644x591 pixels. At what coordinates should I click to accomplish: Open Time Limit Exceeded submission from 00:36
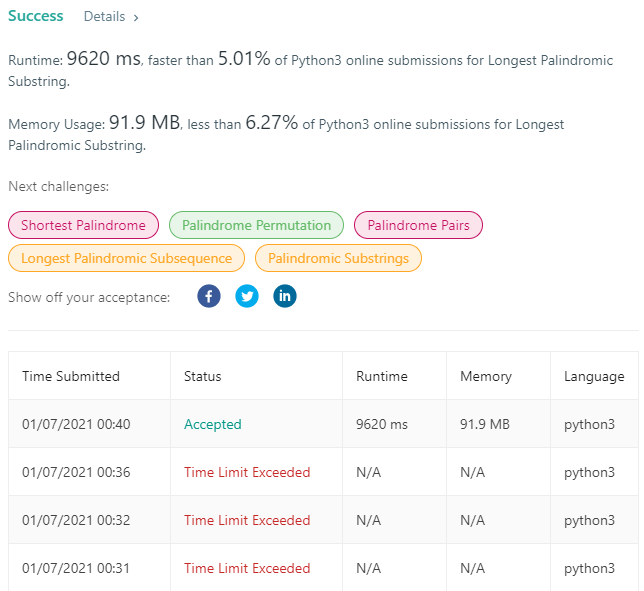pos(247,472)
